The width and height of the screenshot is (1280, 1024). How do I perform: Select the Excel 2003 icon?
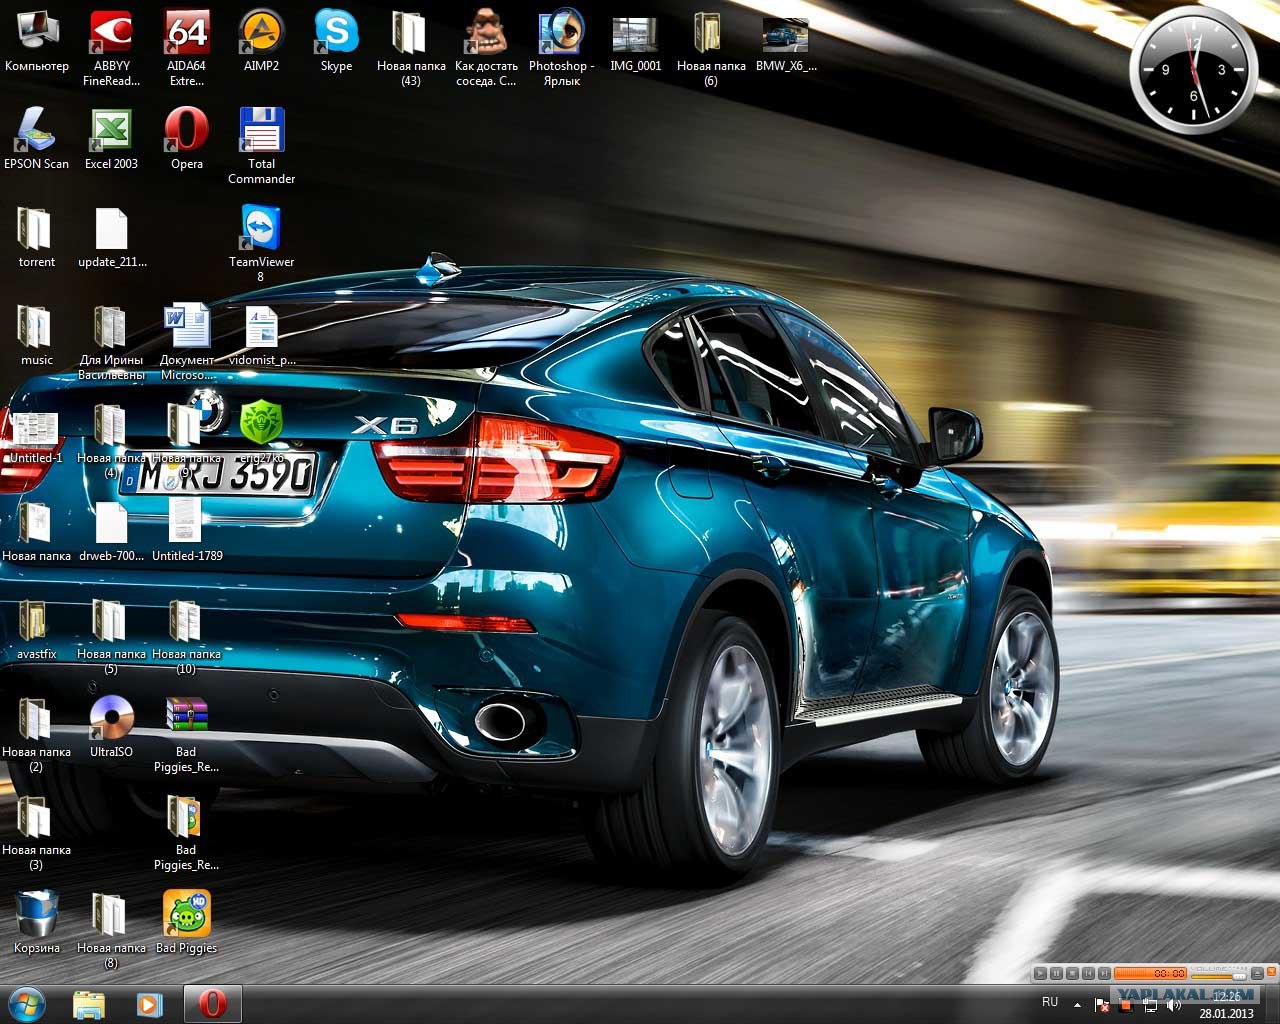111,132
